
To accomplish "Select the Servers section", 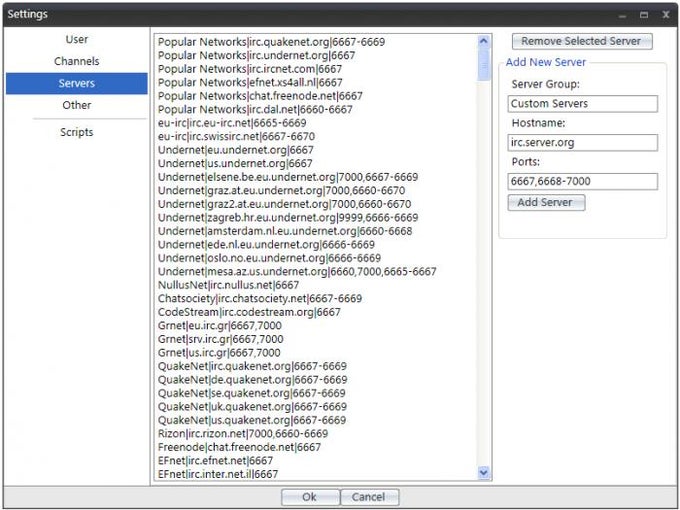I will [x=77, y=83].
